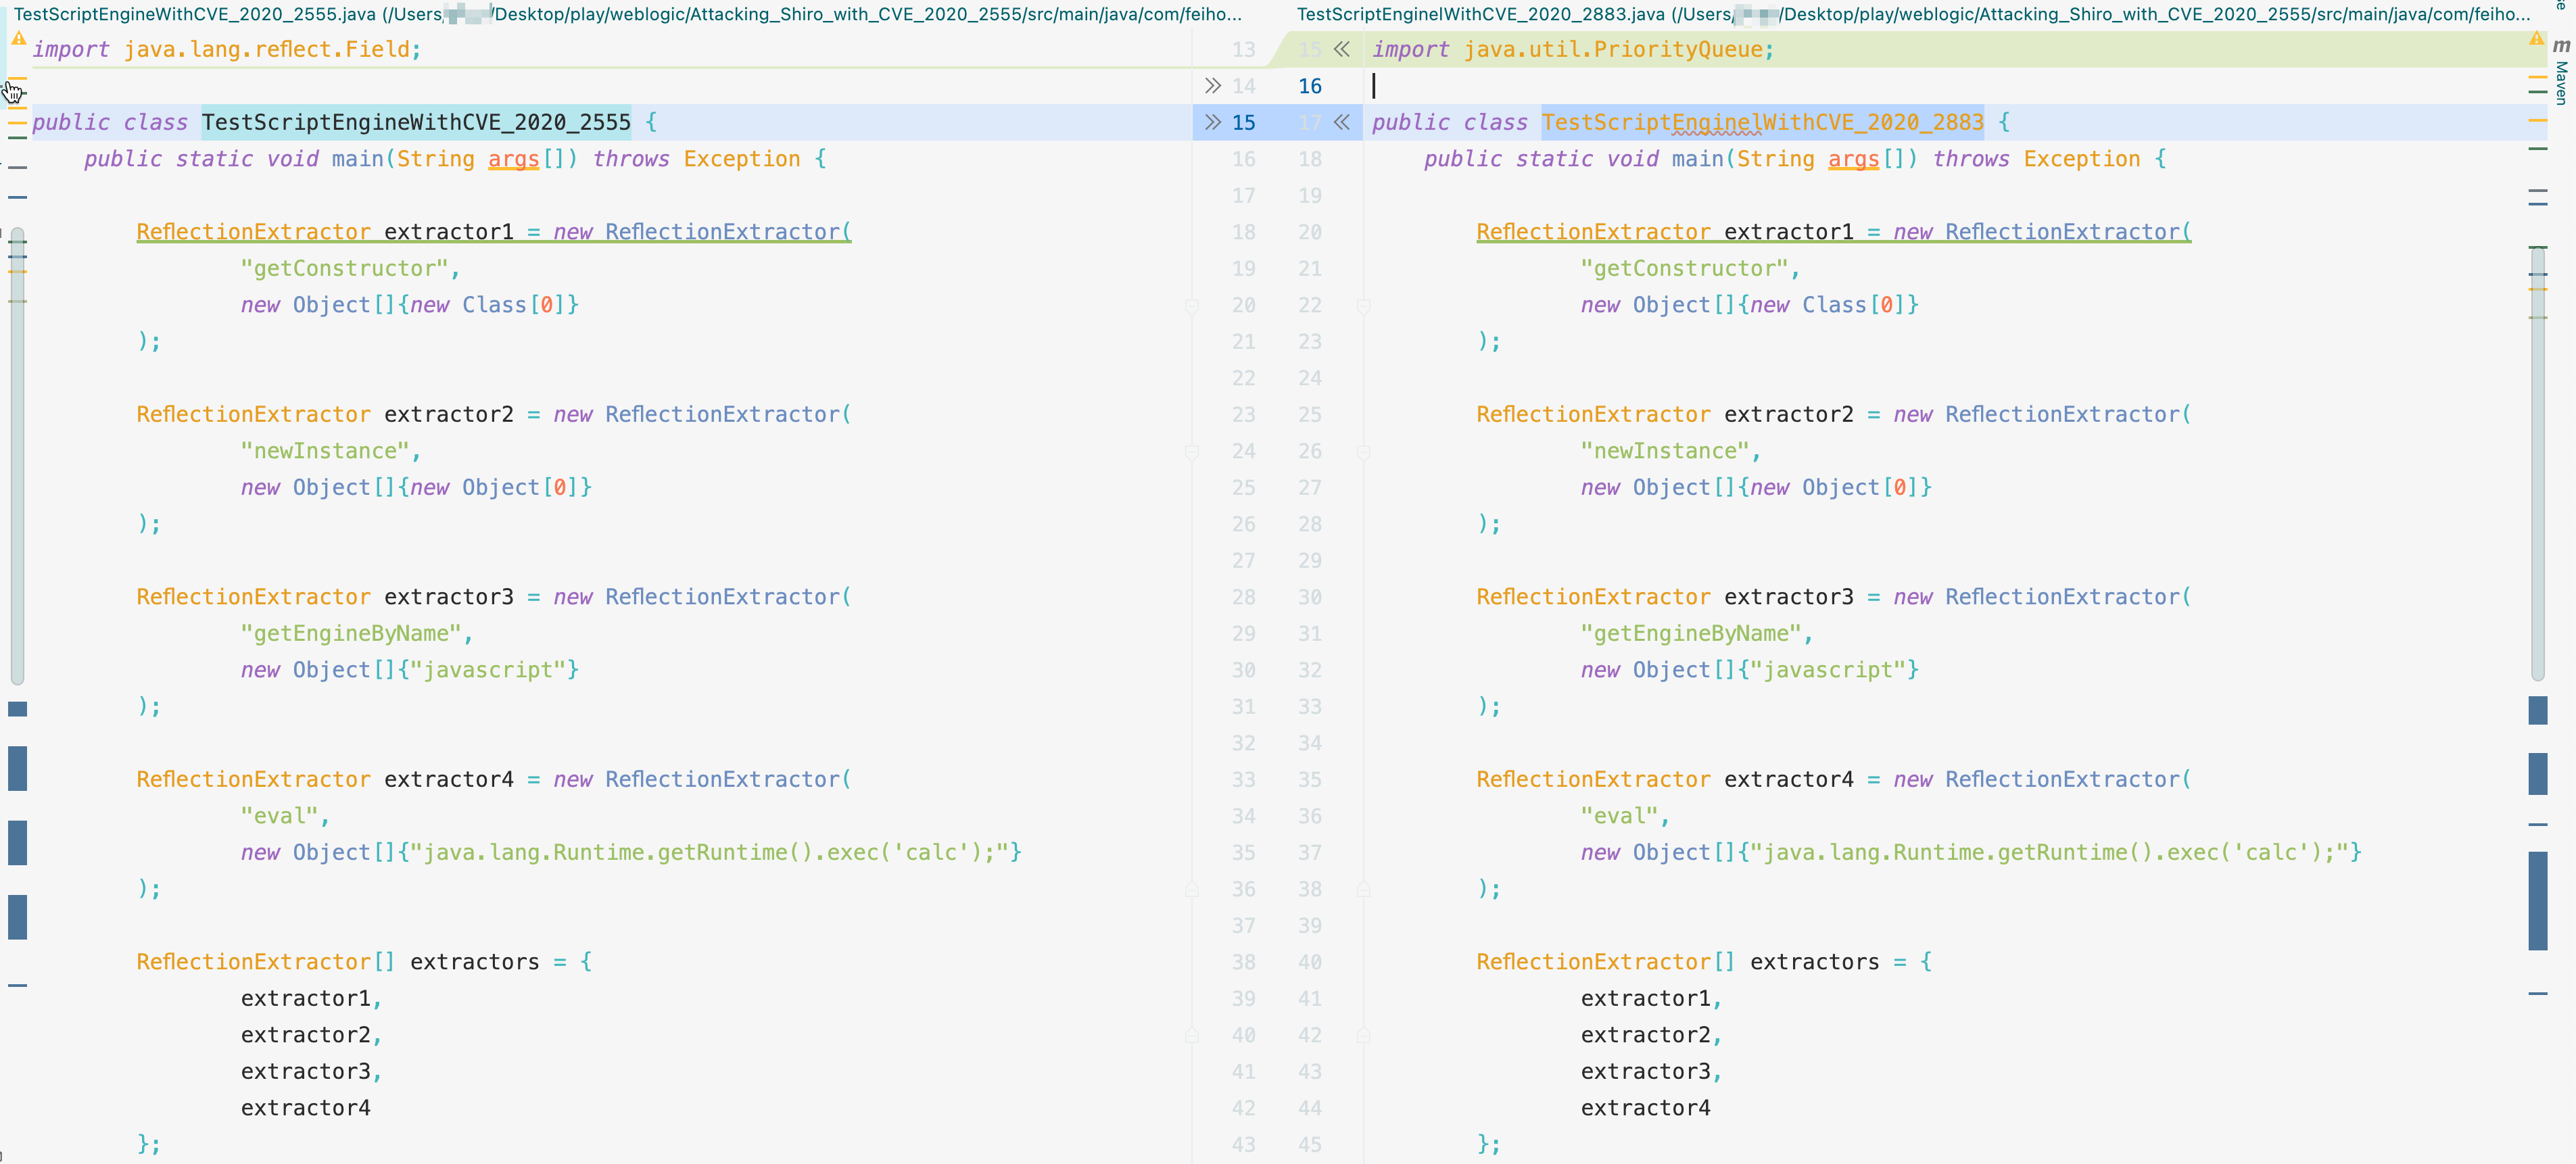Click left editor vertical scrollbar thumb
This screenshot has height=1164, width=2576.
point(17,455)
